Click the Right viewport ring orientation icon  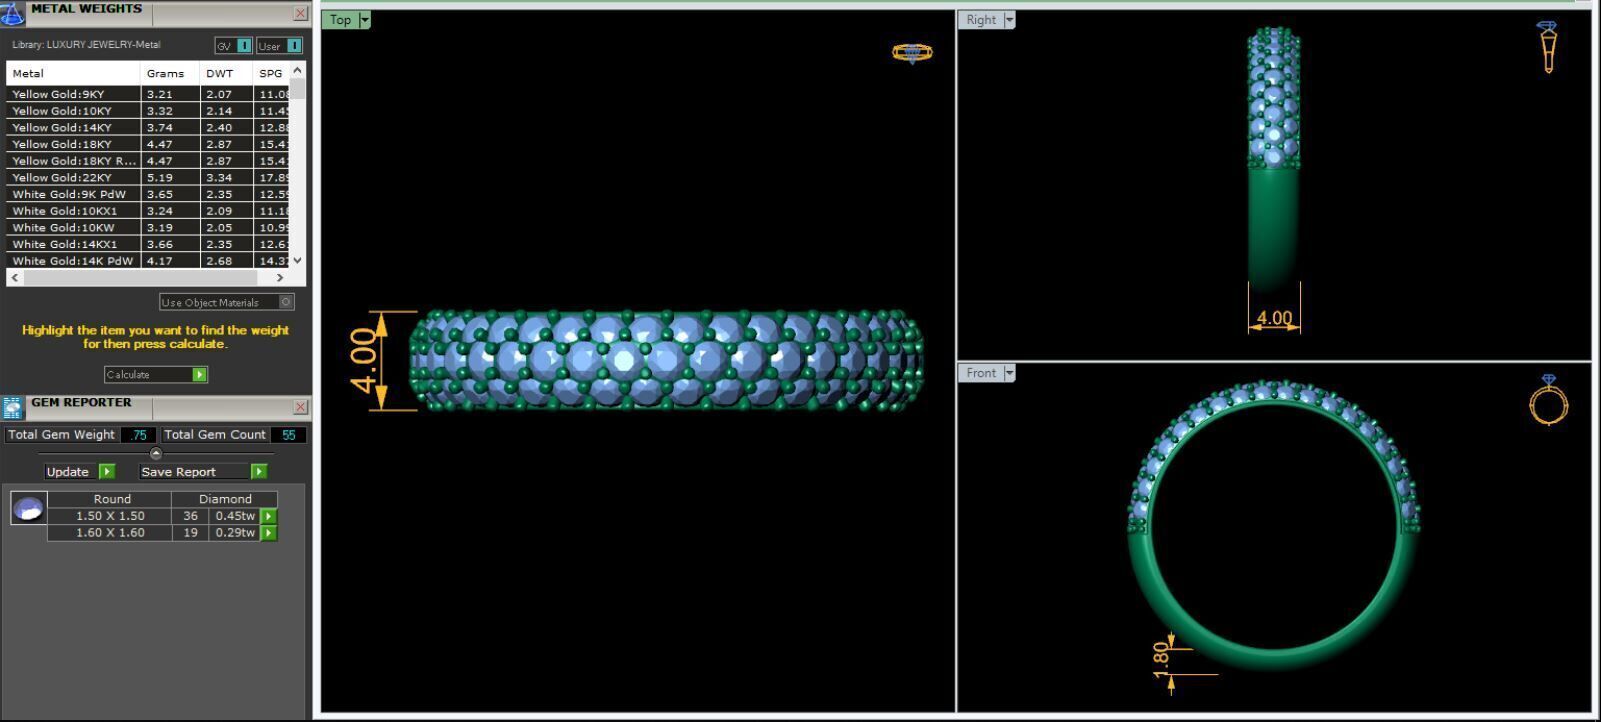tap(1548, 47)
